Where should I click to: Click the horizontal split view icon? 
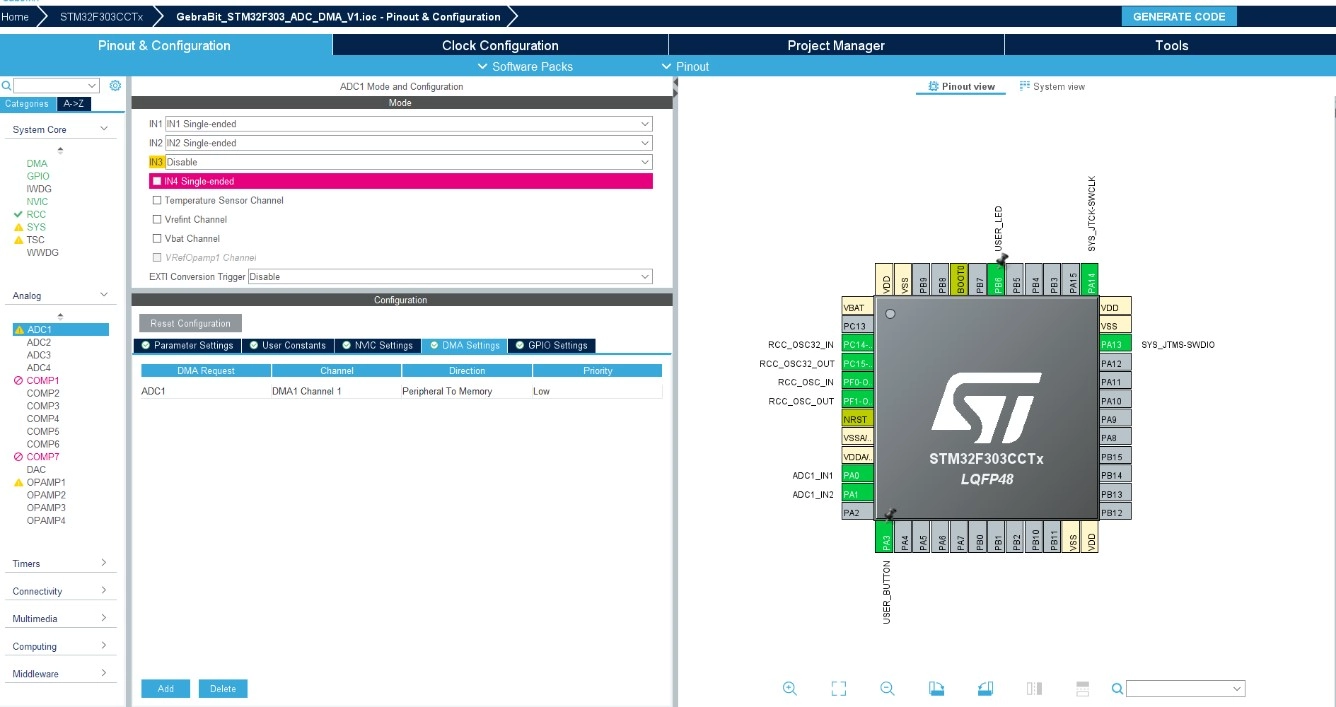(1081, 688)
